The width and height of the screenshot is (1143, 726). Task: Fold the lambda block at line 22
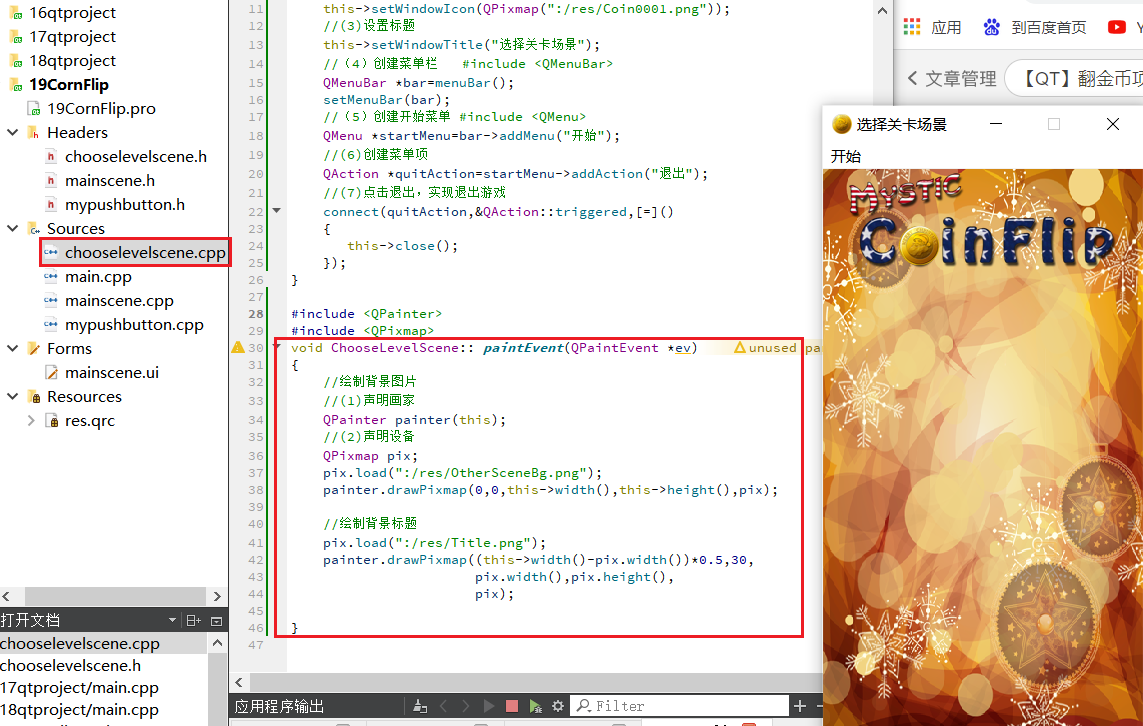276,211
